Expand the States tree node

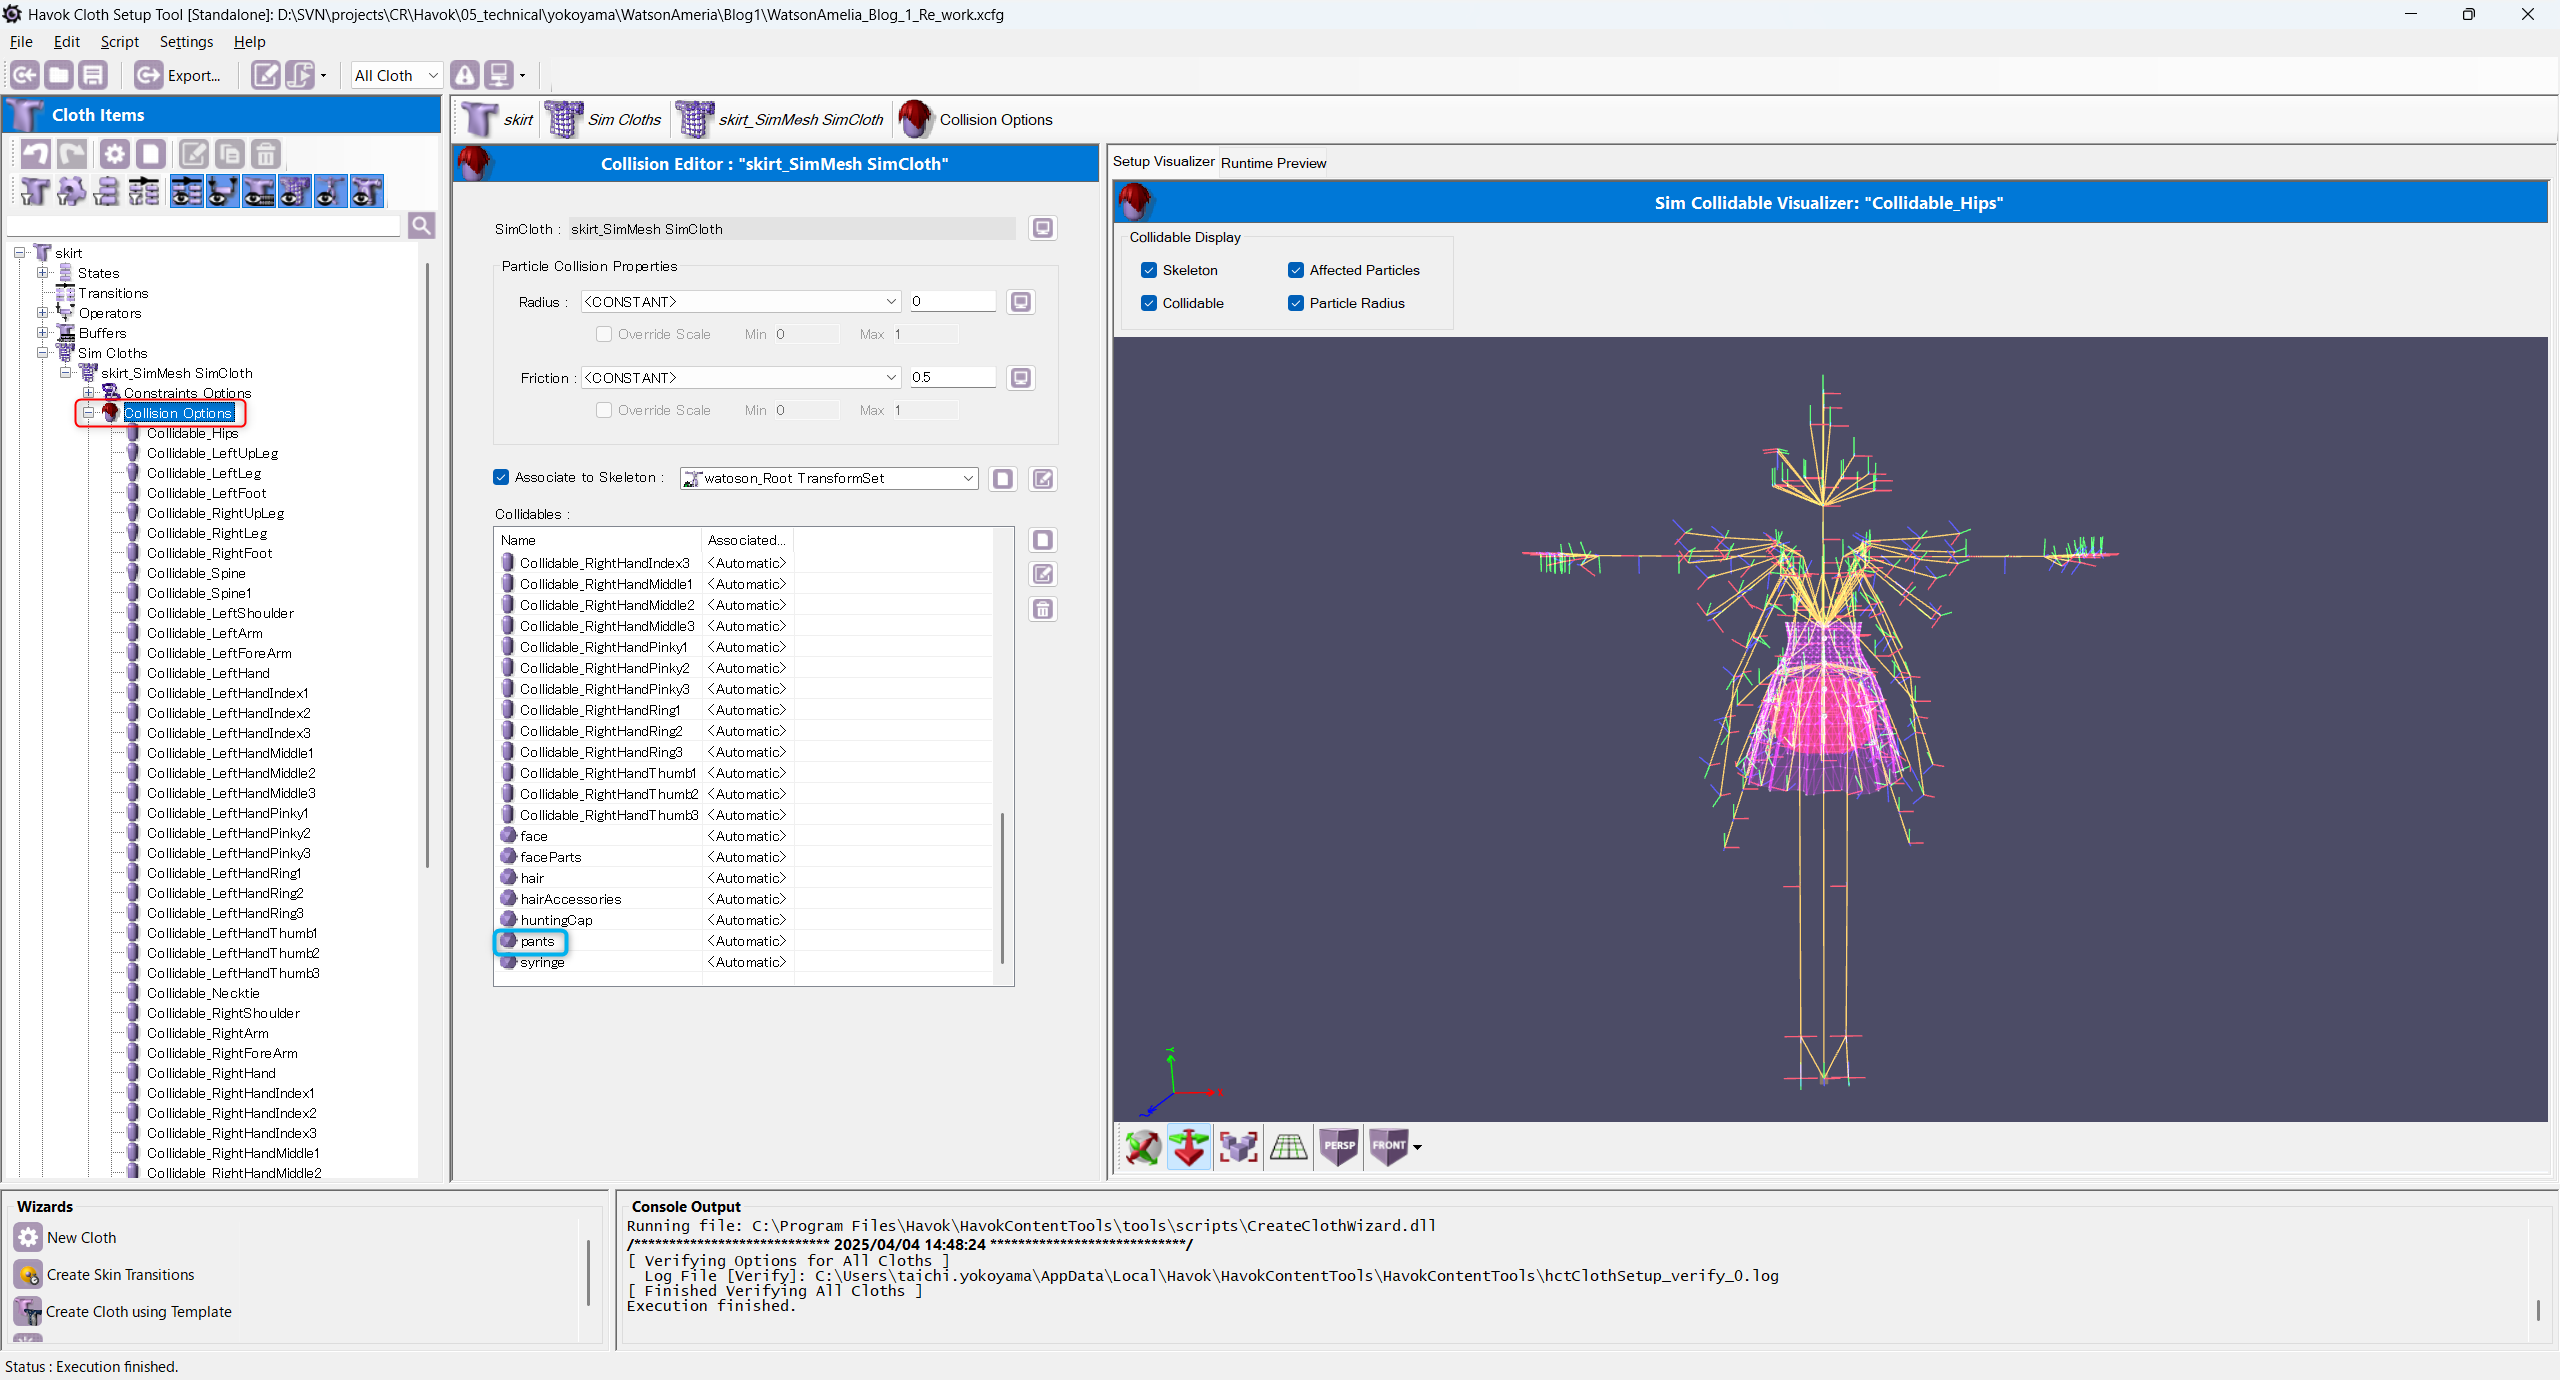coord(43,272)
